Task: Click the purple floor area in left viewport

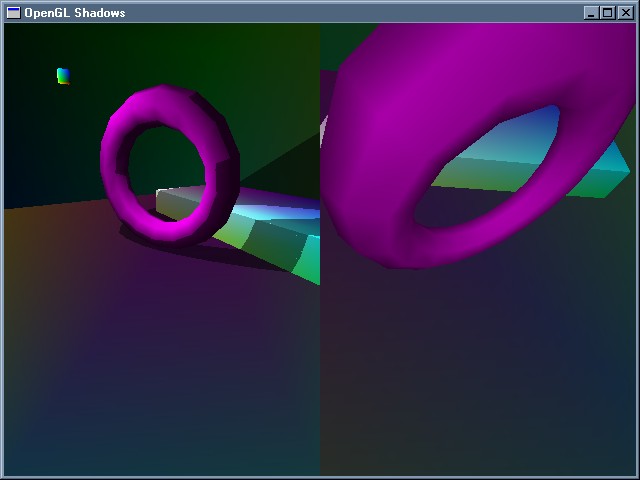Action: click(x=150, y=330)
